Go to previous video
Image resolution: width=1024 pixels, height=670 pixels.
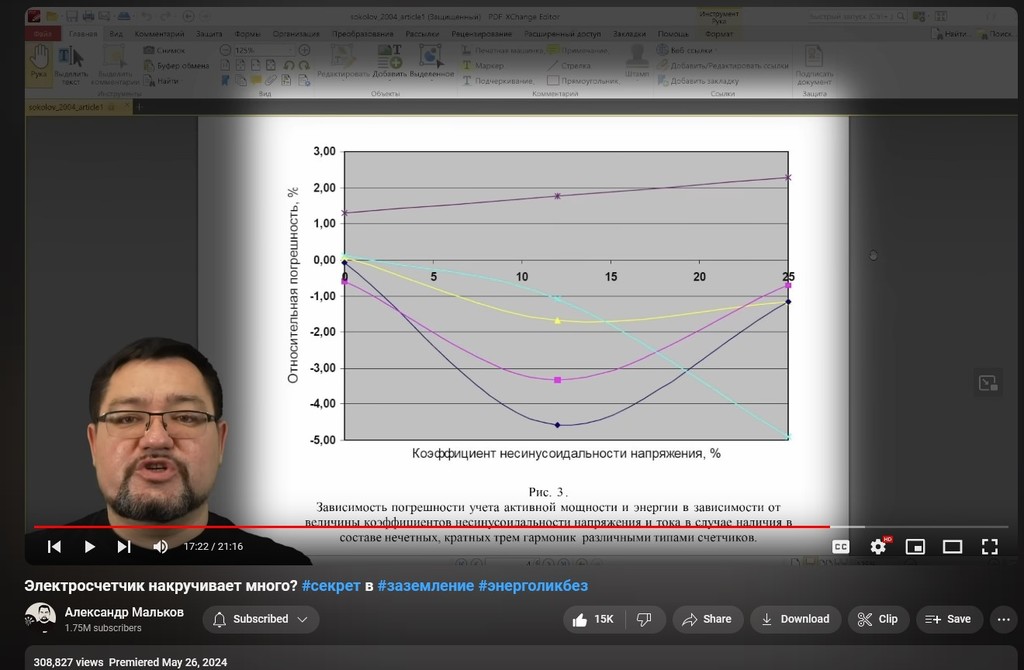pos(55,546)
